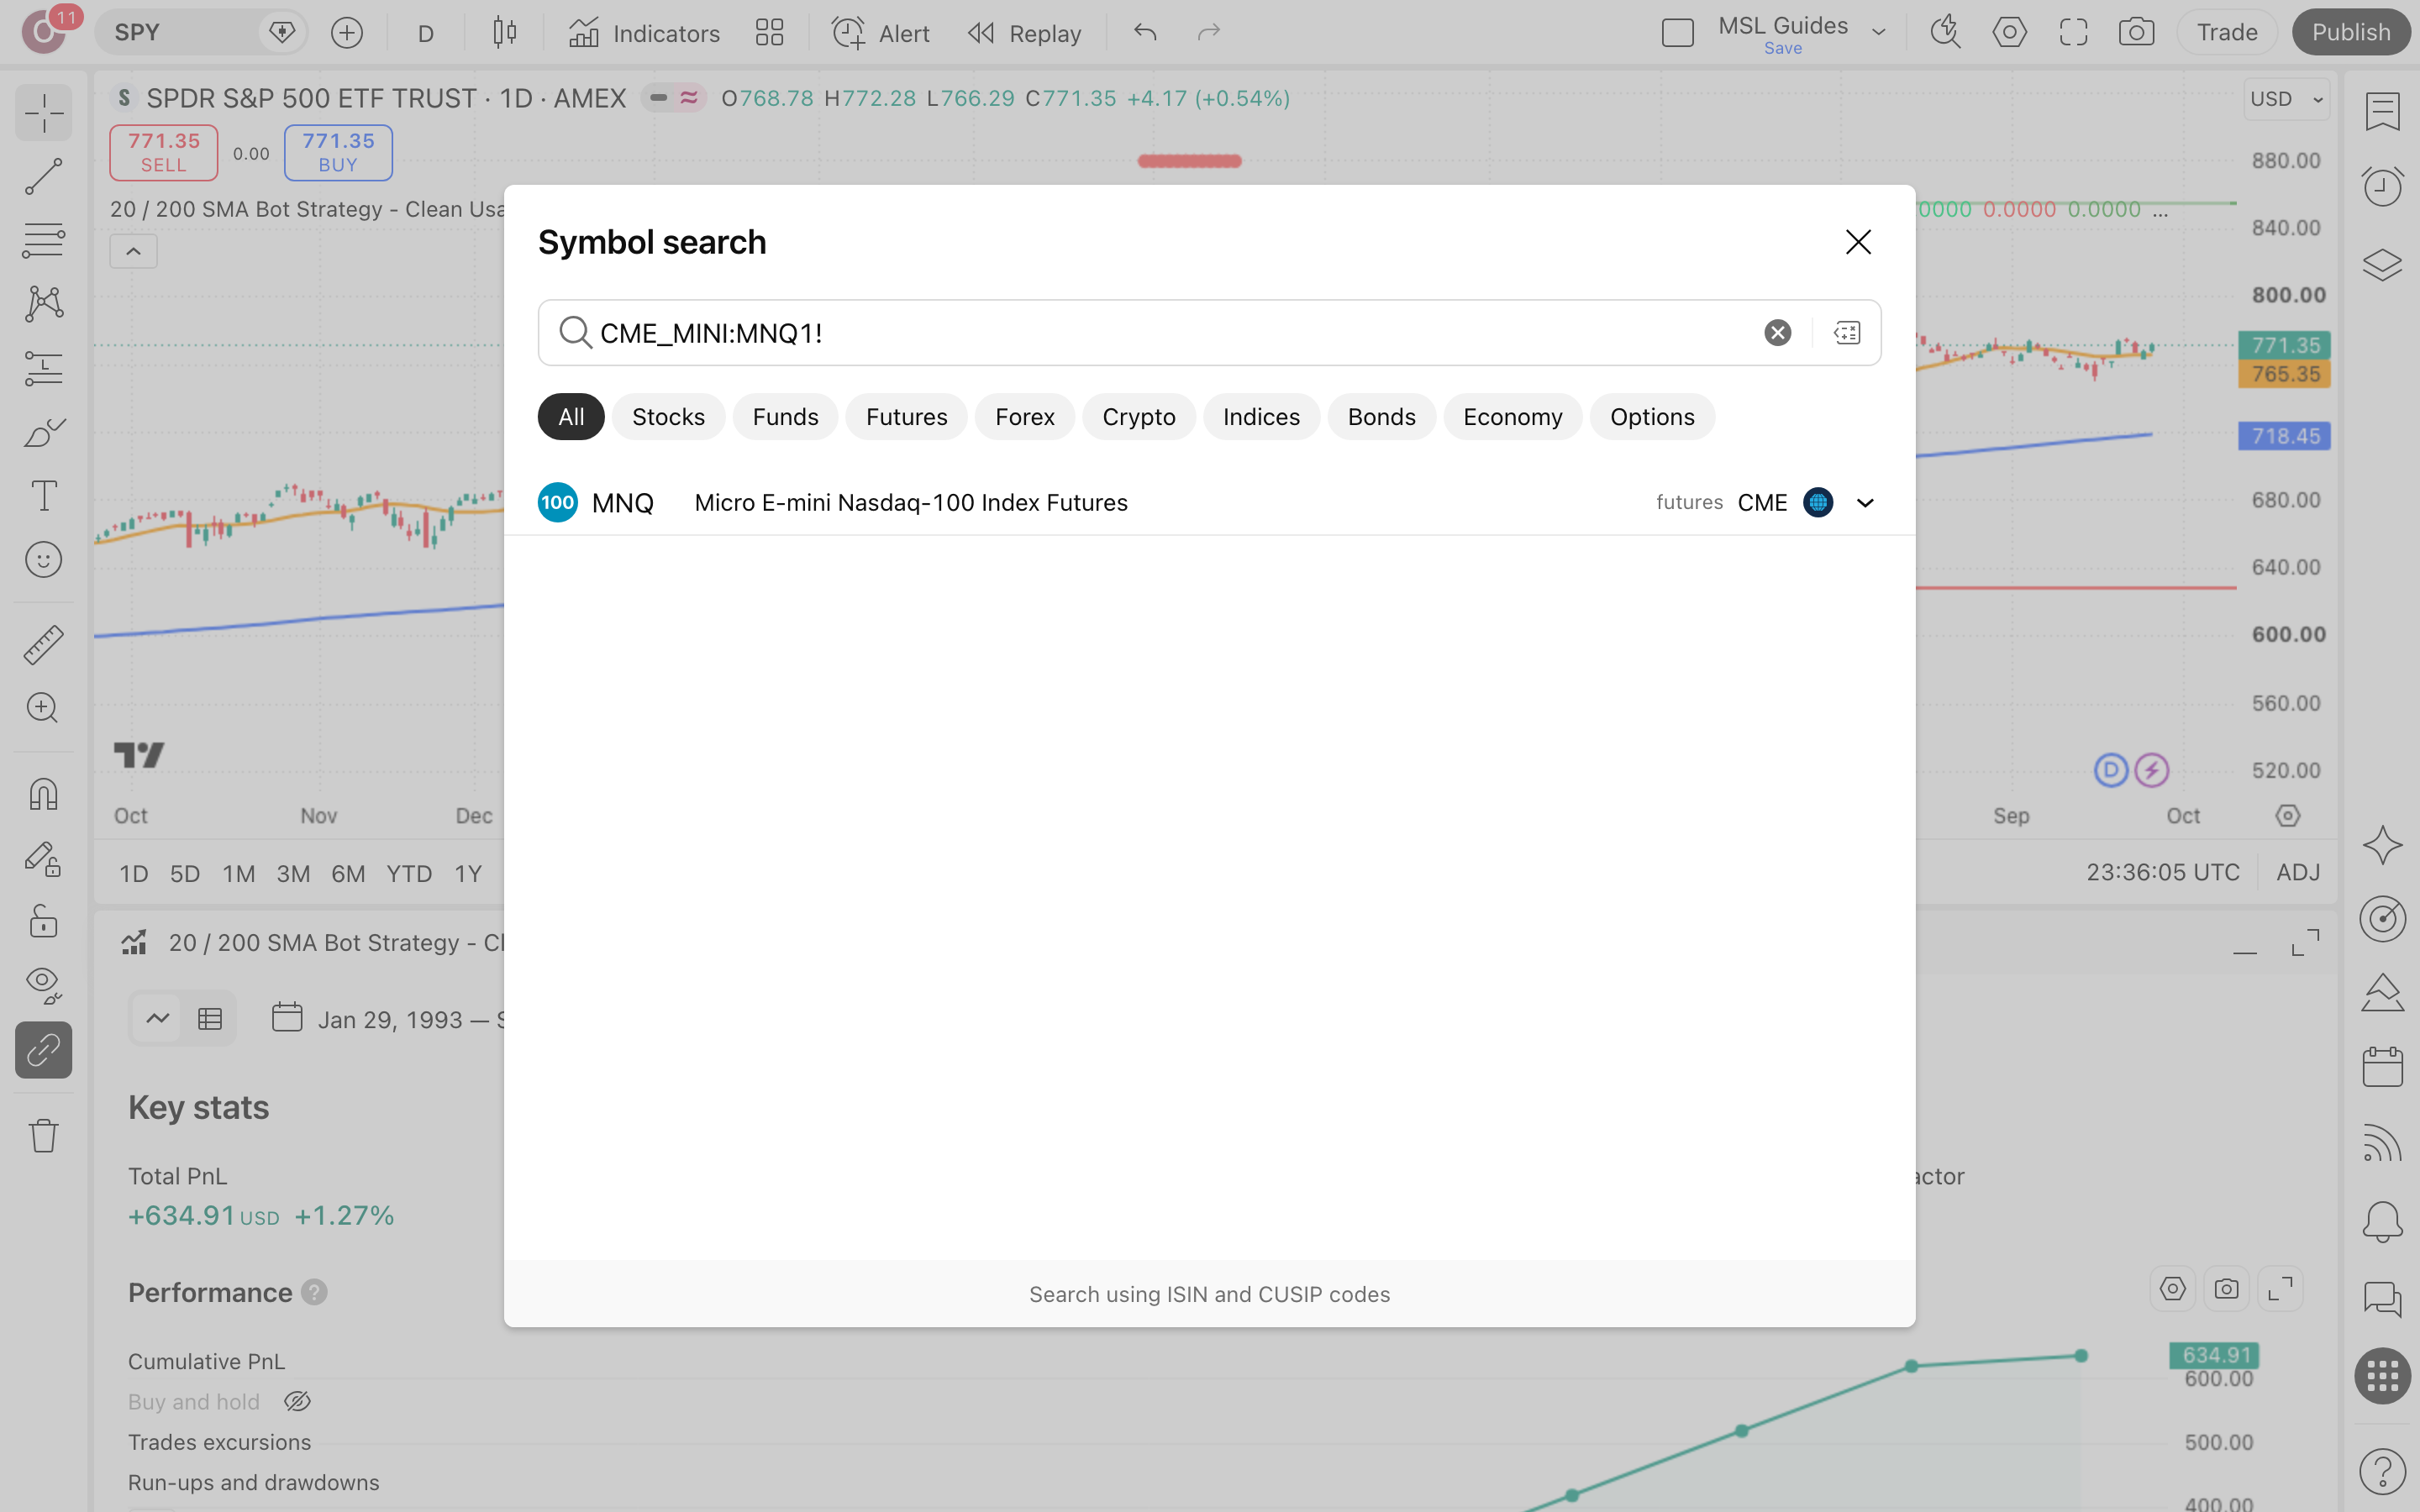The image size is (2420, 1512).
Task: Clear the symbol search text
Action: tap(1777, 333)
